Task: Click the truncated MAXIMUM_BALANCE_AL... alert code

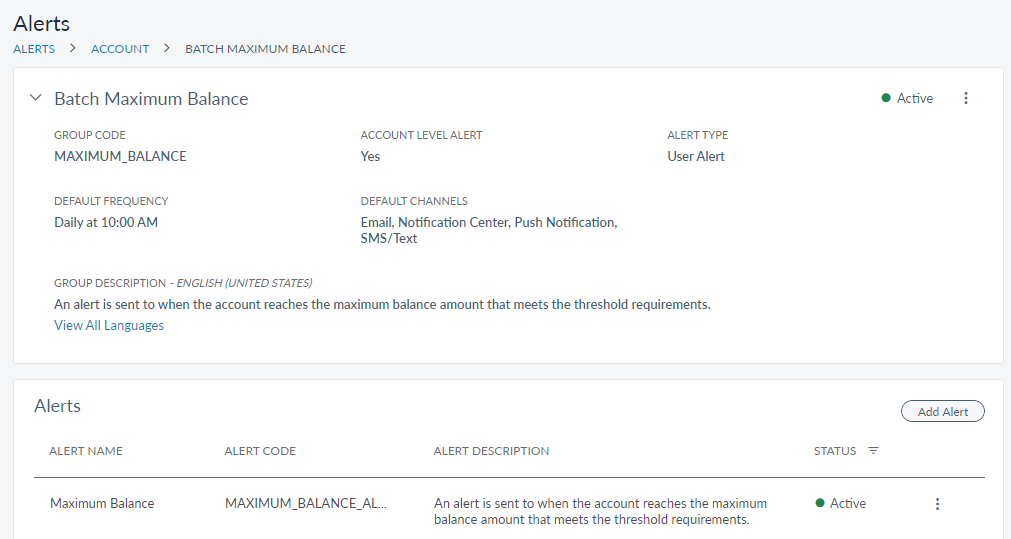Action: coord(306,504)
